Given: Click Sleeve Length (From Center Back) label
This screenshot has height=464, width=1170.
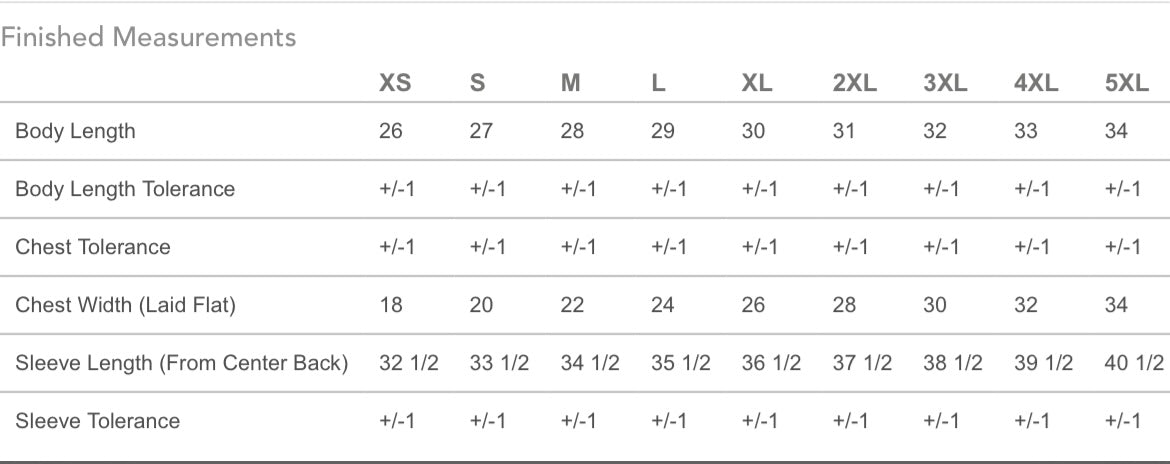Looking at the screenshot, I should point(182,363).
